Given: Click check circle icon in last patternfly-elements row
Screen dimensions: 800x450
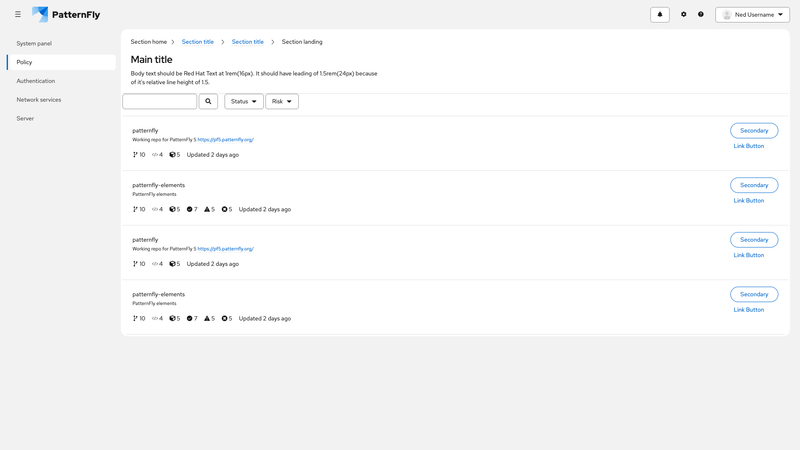Looking at the screenshot, I should (189, 318).
